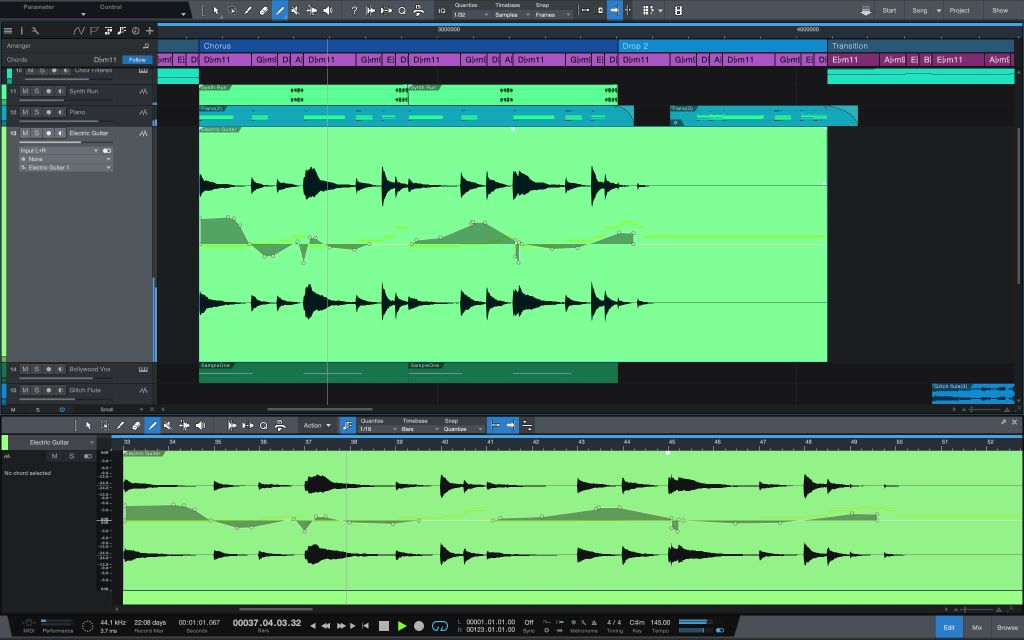Switch to the Browse view at bottom right
Viewport: 1024px width, 640px height.
pyautogui.click(x=1007, y=626)
